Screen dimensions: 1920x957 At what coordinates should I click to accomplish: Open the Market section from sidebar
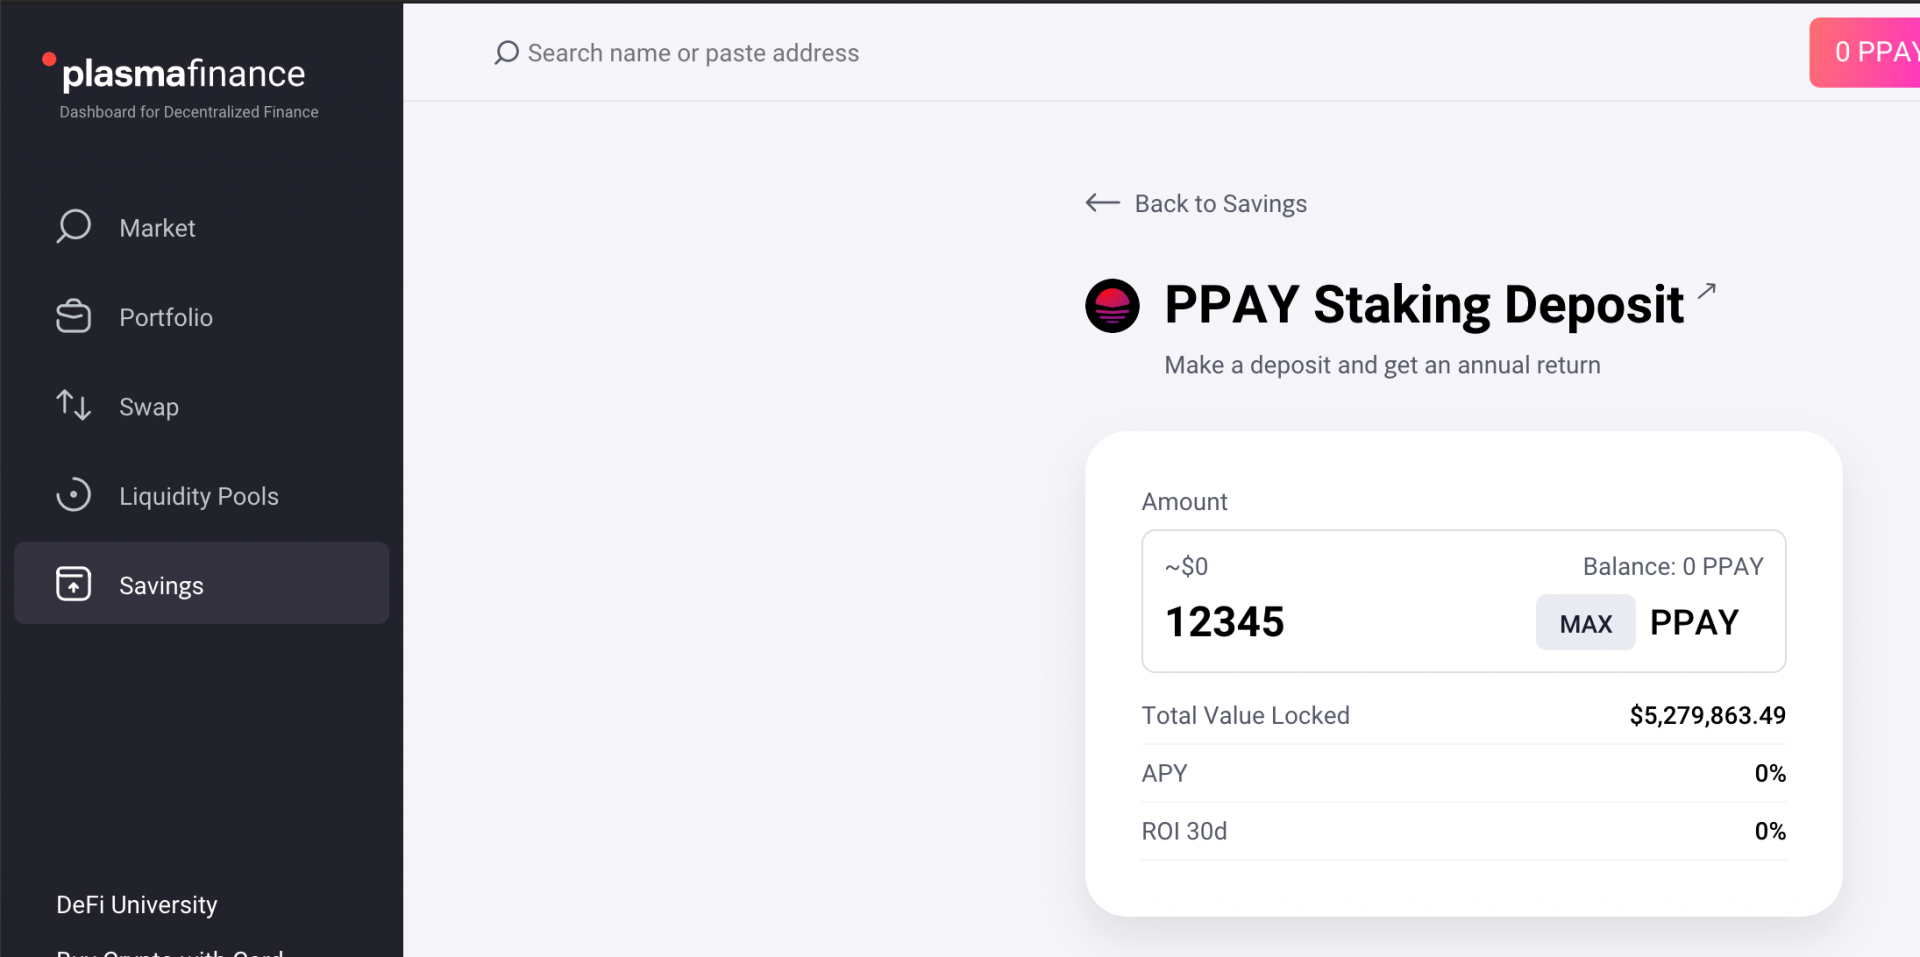click(156, 227)
